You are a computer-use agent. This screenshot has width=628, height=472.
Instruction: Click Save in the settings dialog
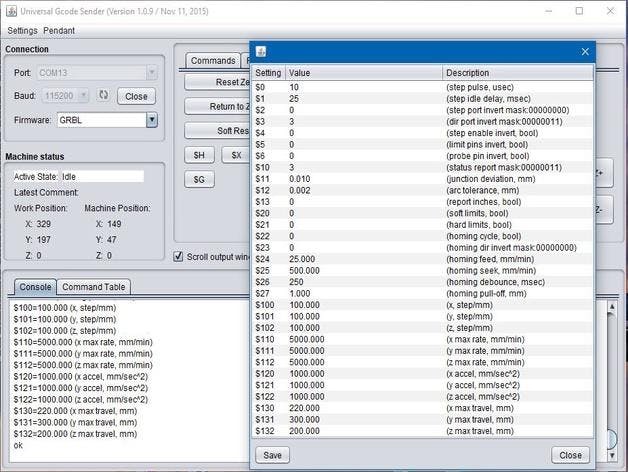coord(272,455)
